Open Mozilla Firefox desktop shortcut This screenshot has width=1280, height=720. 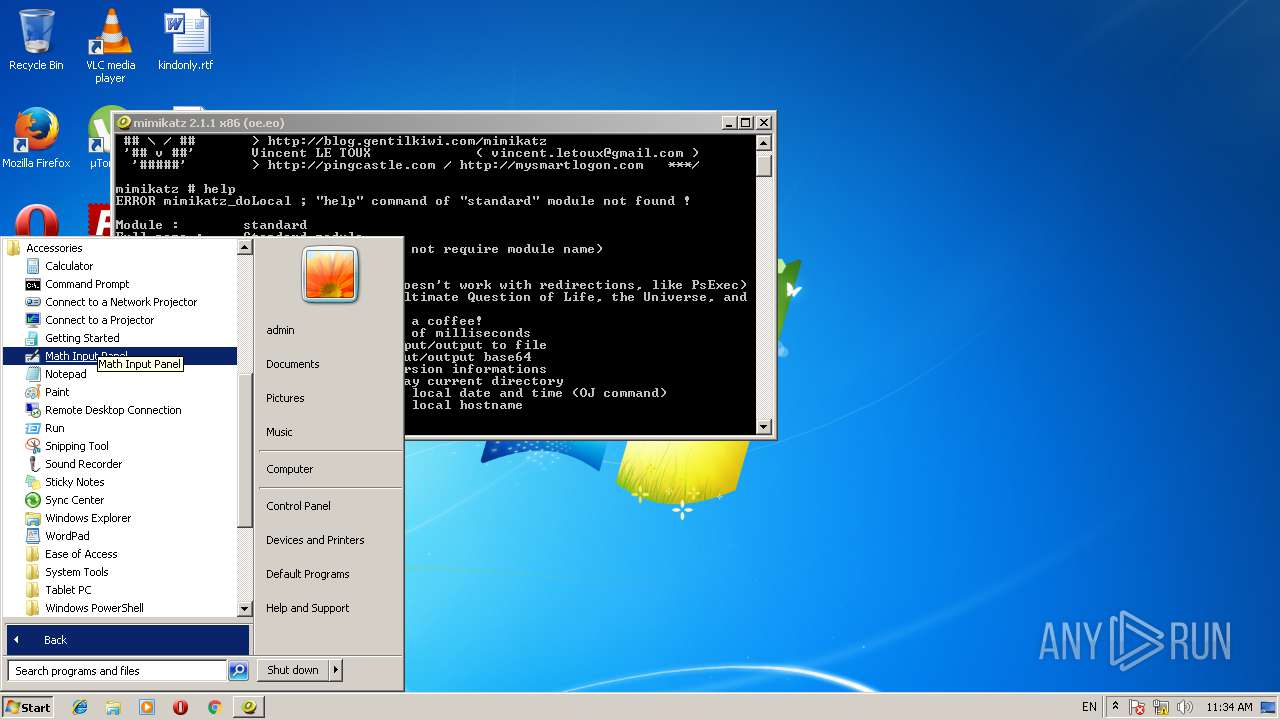tap(36, 139)
